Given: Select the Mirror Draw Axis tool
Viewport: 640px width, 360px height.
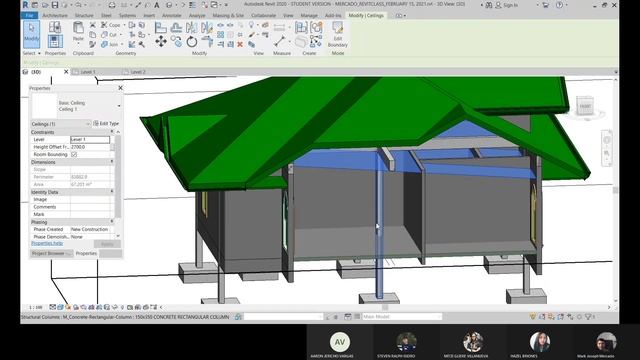Looking at the screenshot, I should [x=207, y=28].
